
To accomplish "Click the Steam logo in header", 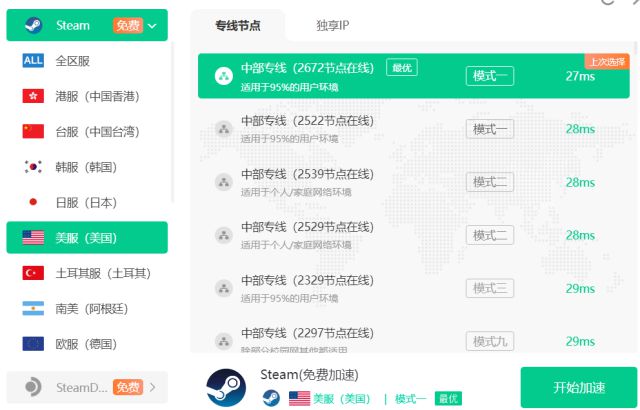I will pos(33,25).
